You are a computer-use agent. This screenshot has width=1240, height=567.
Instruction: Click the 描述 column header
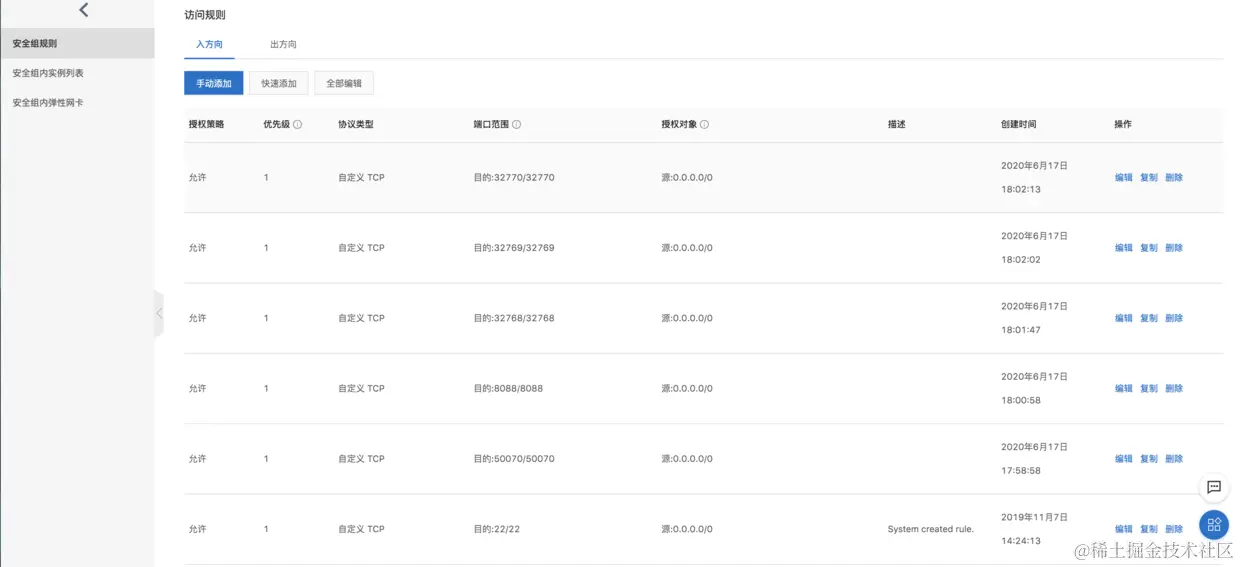896,125
